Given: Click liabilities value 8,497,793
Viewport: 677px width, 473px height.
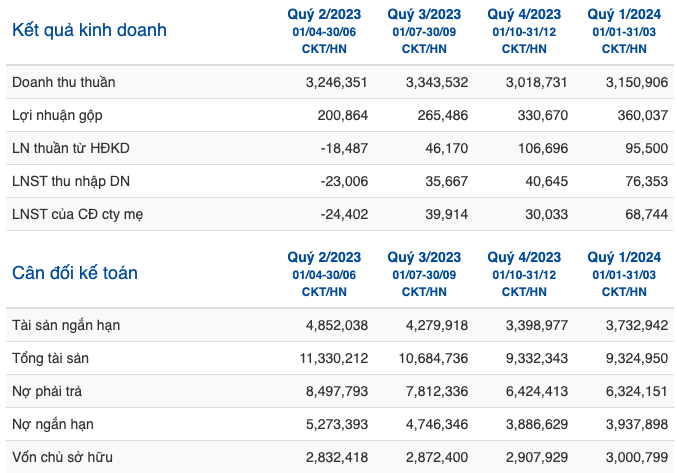Looking at the screenshot, I should 337,391.
